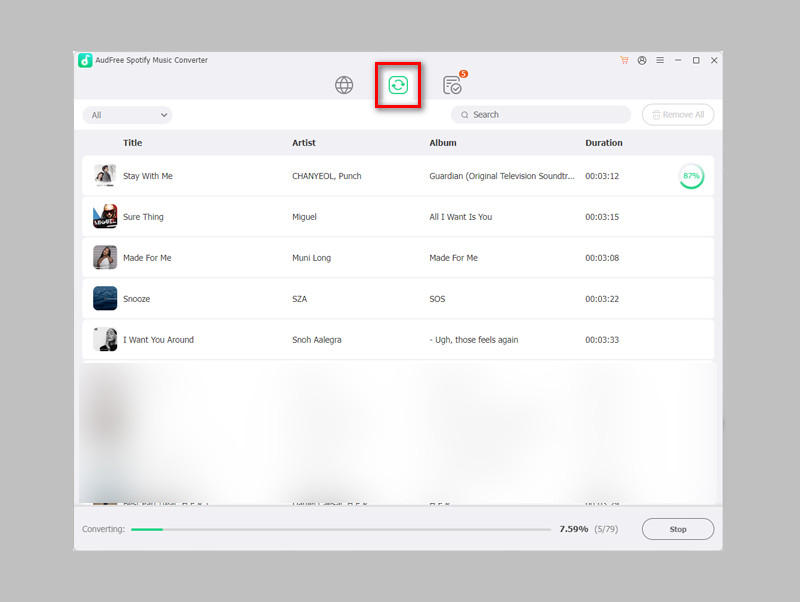Click artist Miguel
800x602 pixels.
pyautogui.click(x=304, y=217)
